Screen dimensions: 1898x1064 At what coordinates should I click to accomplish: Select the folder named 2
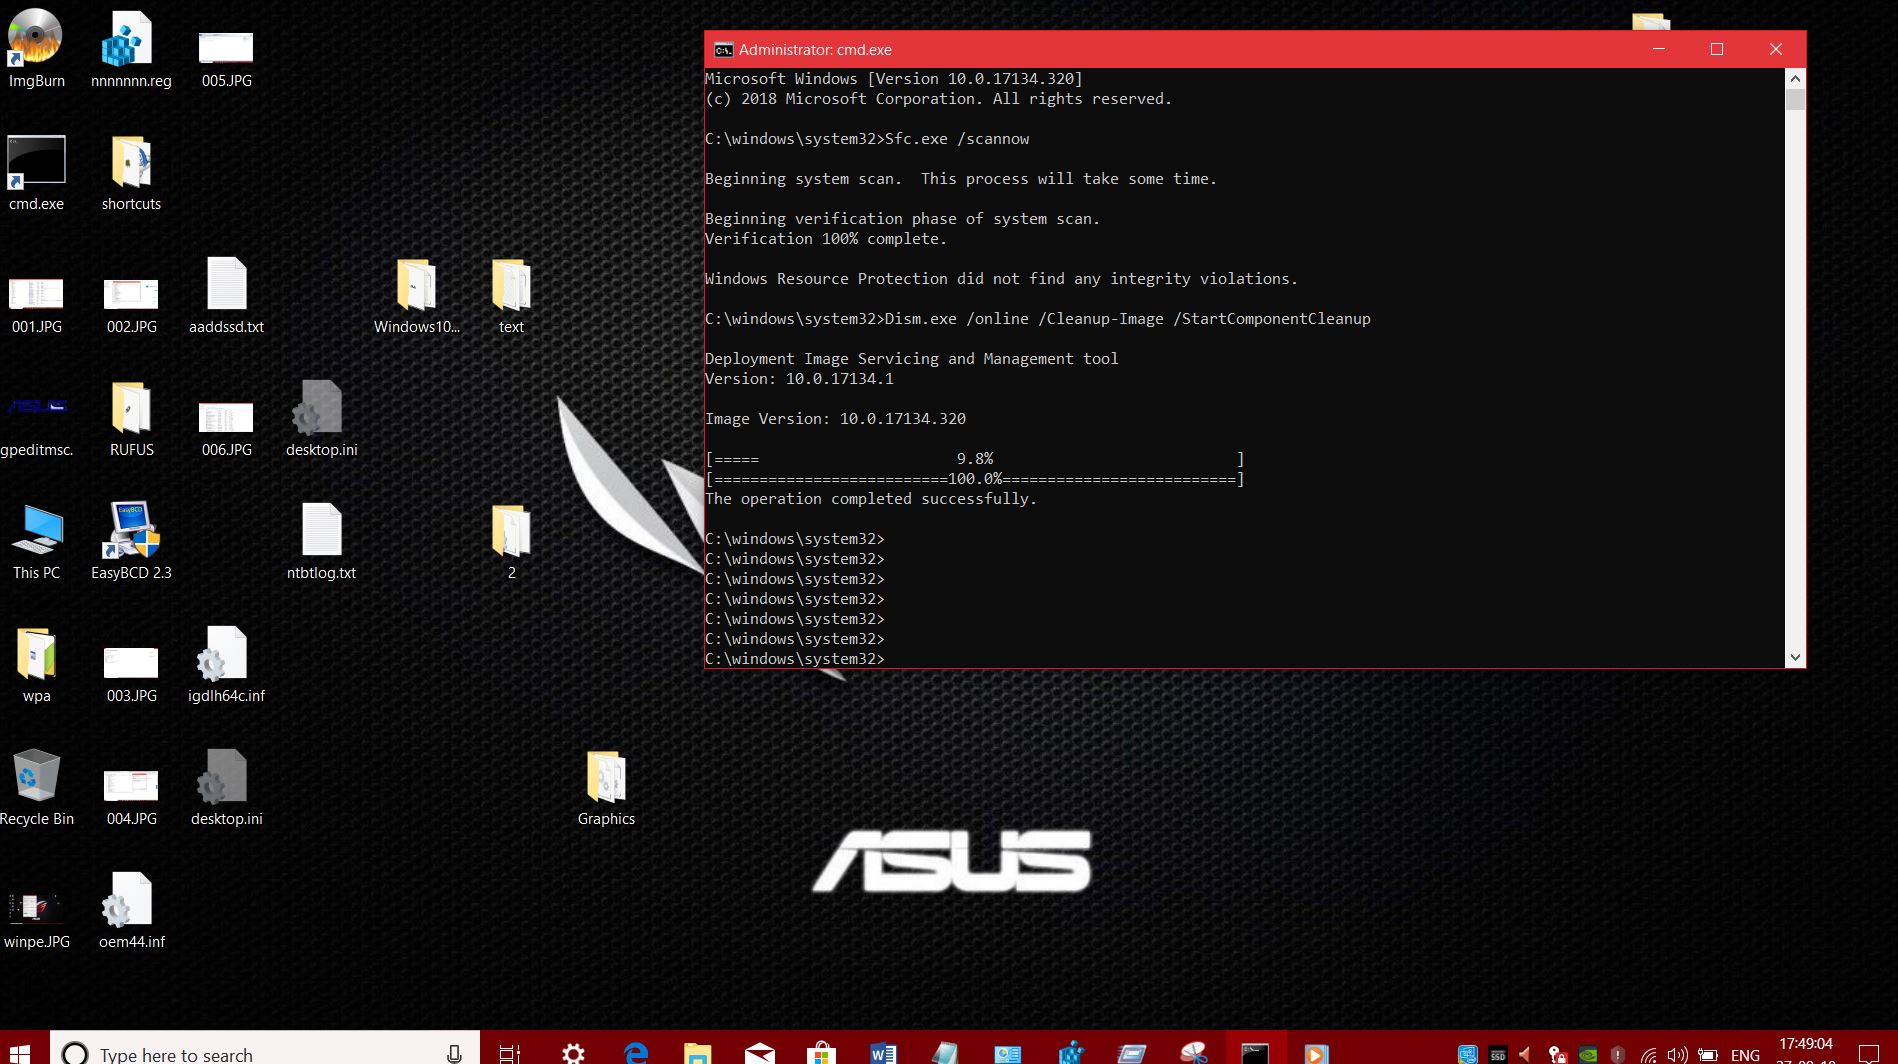click(511, 541)
